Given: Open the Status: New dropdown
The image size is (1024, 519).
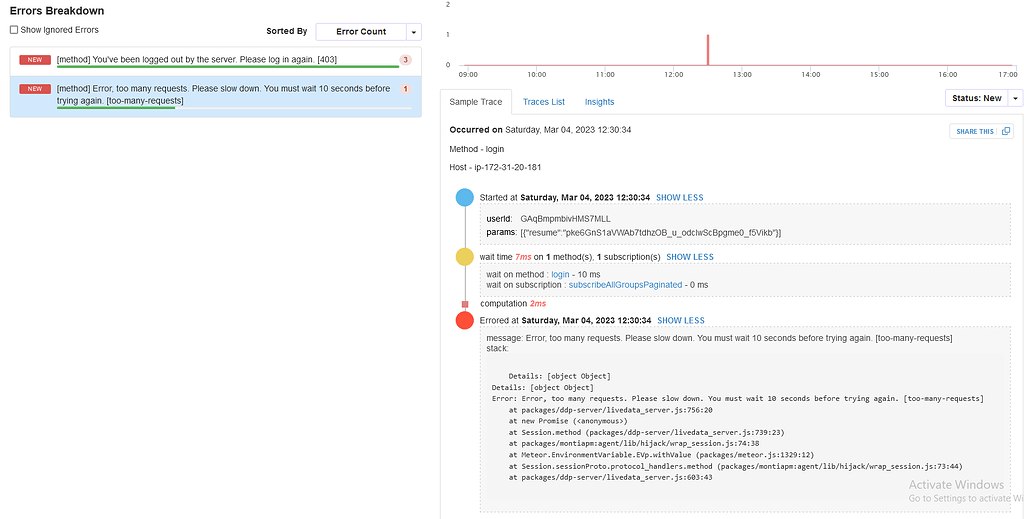Looking at the screenshot, I should click(976, 98).
